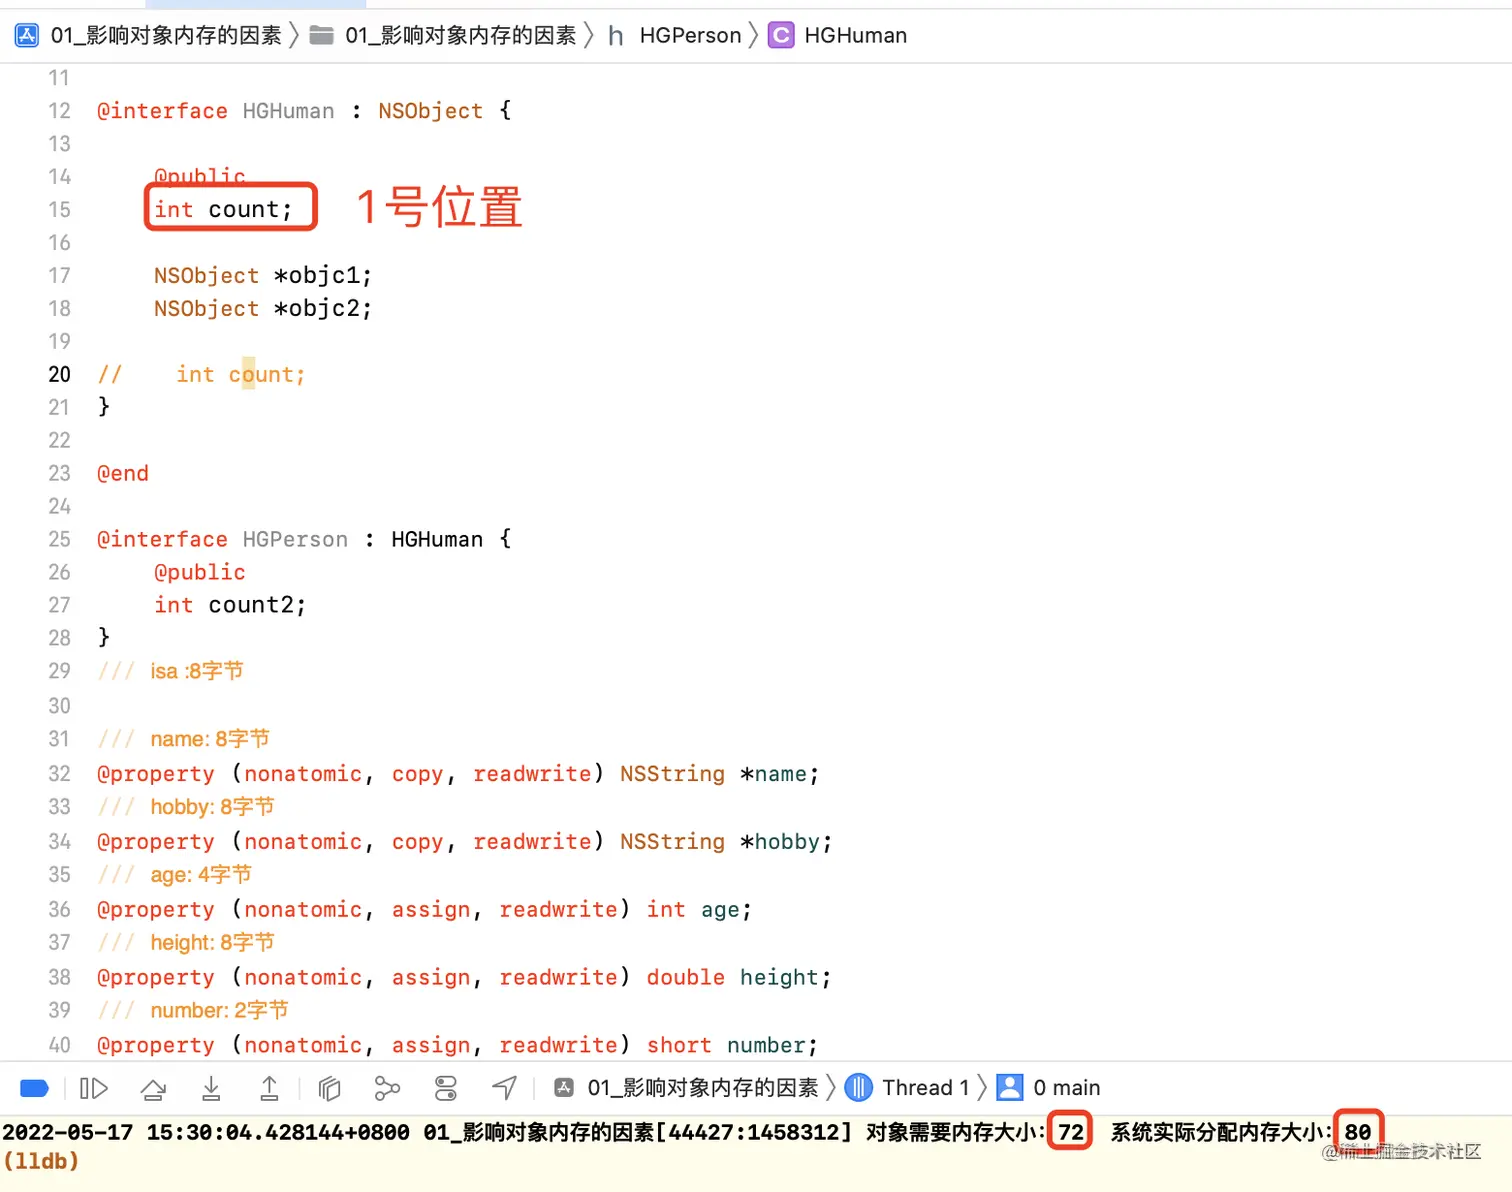Viewport: 1512px width, 1192px height.
Task: Click 'NSObject *objc1;' text
Action: coord(263,276)
